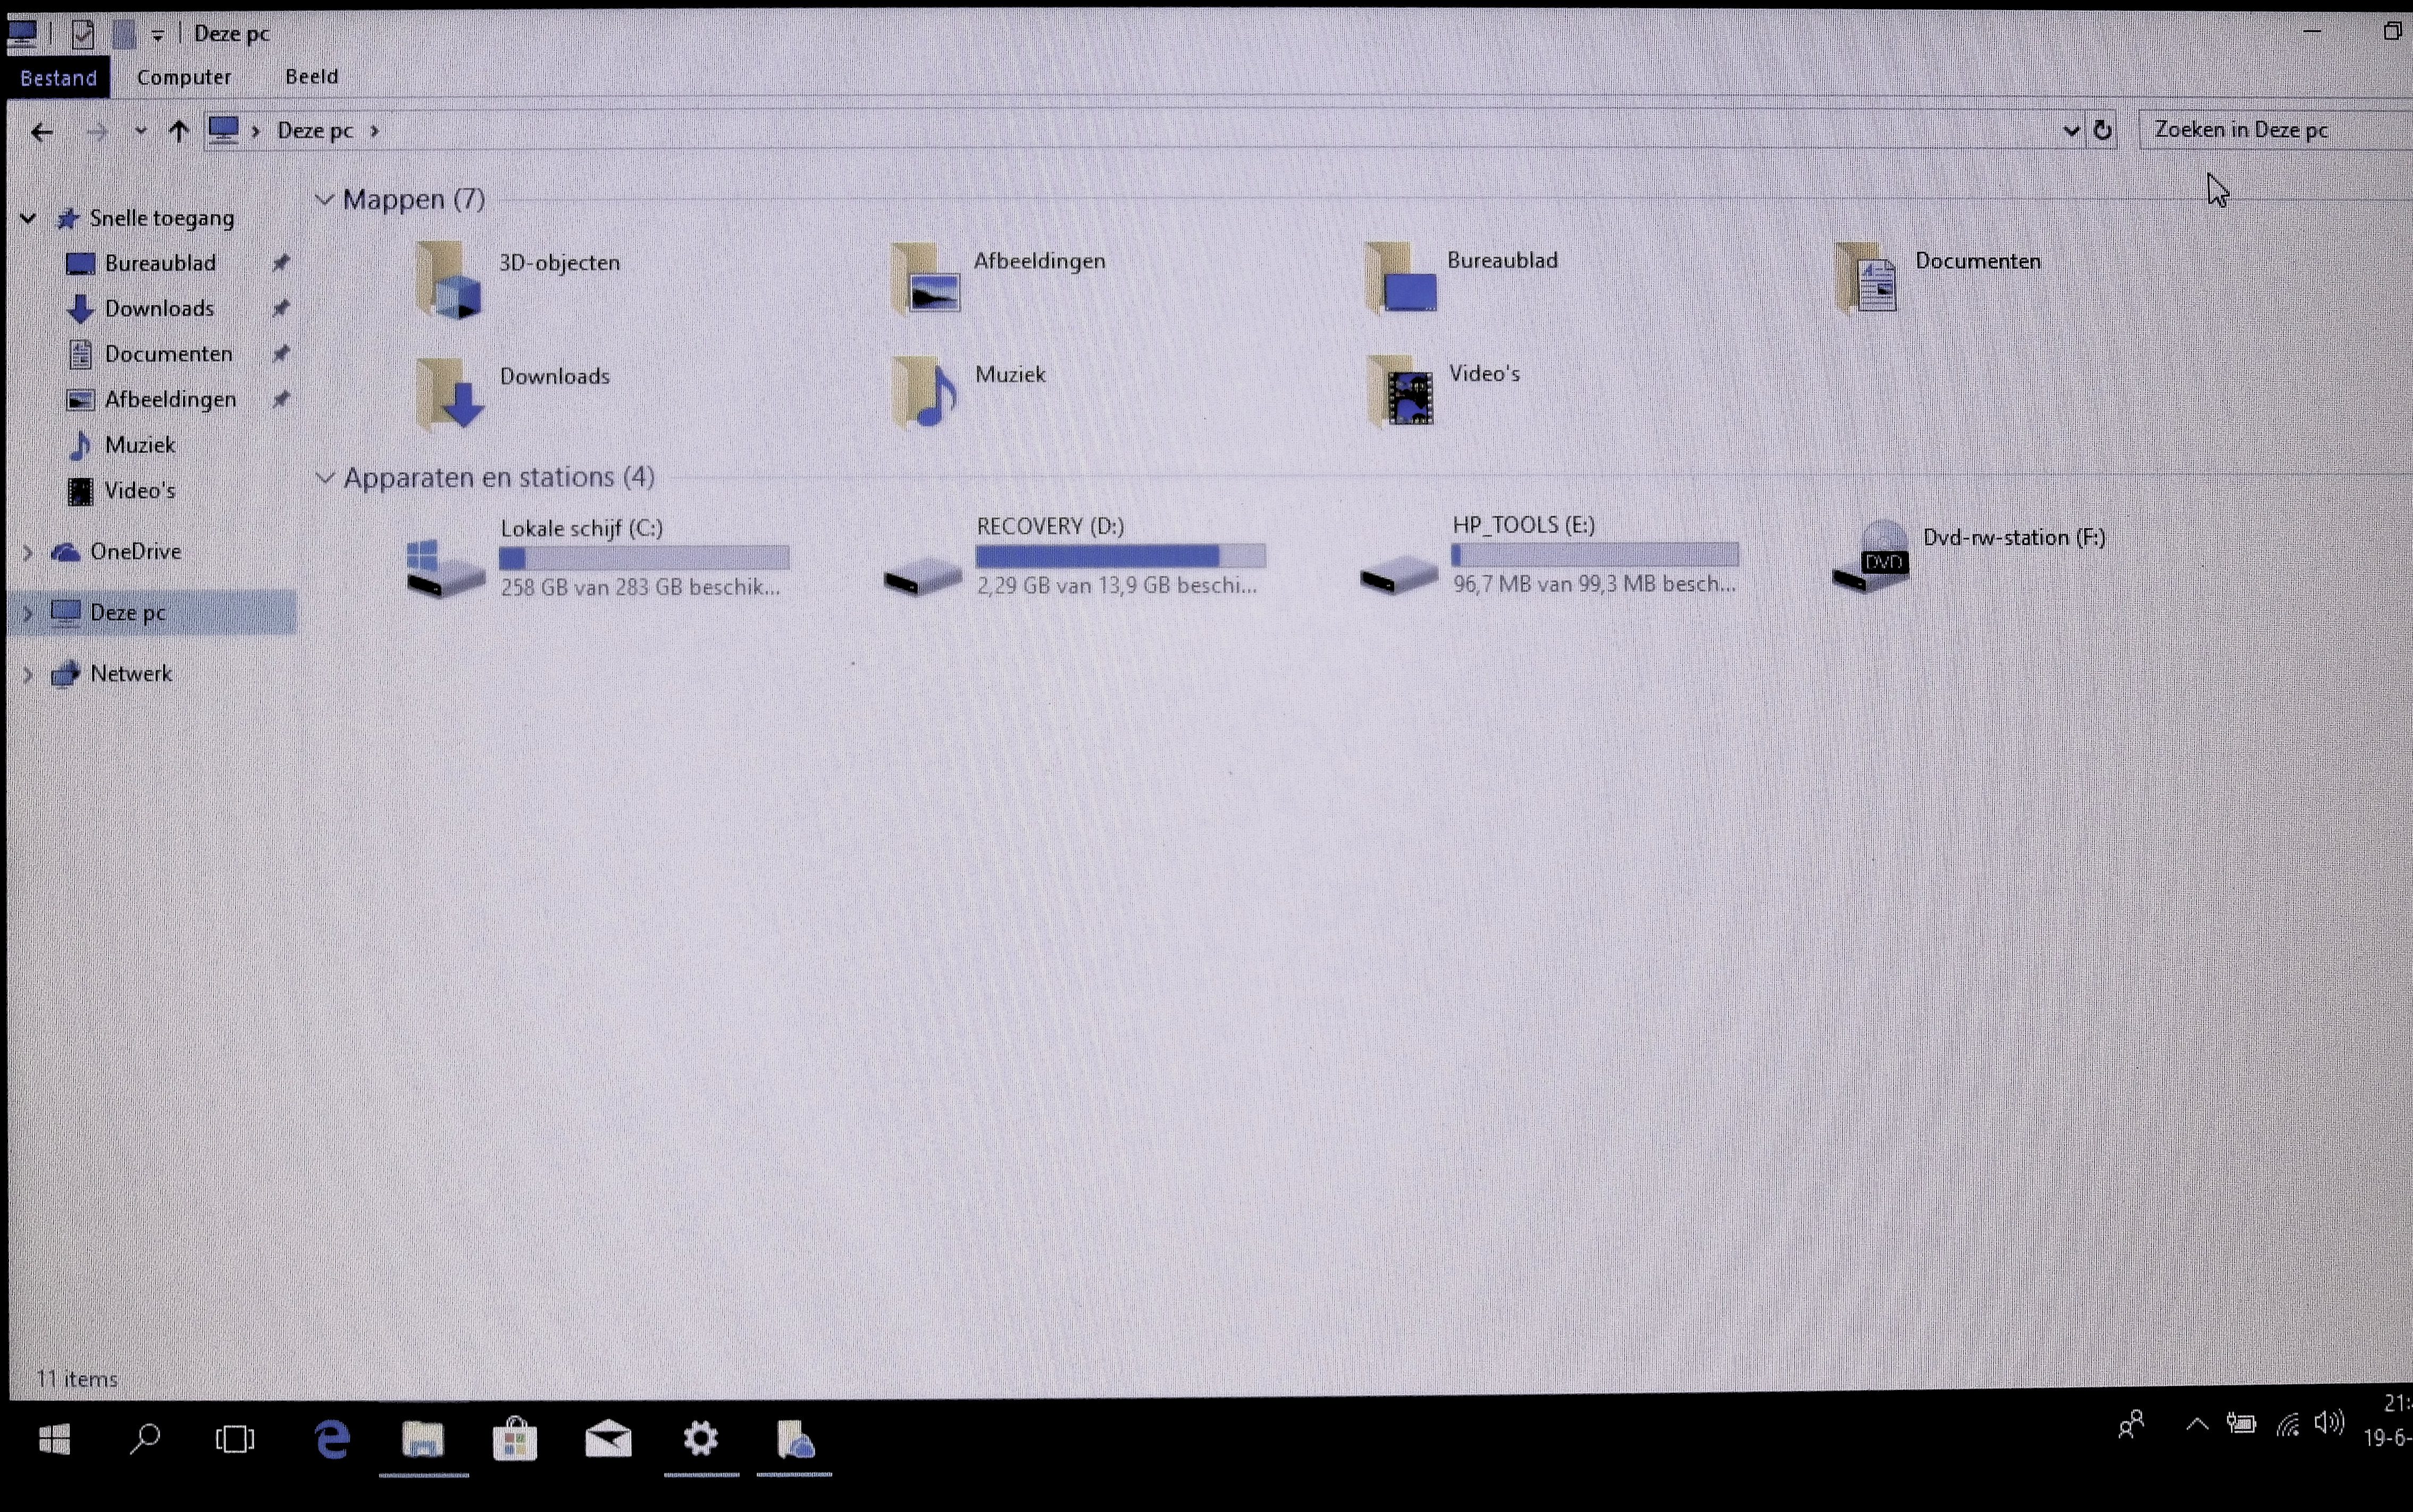This screenshot has width=2413, height=1512.
Task: Collapse the Mappen (7) group
Action: click(x=324, y=199)
